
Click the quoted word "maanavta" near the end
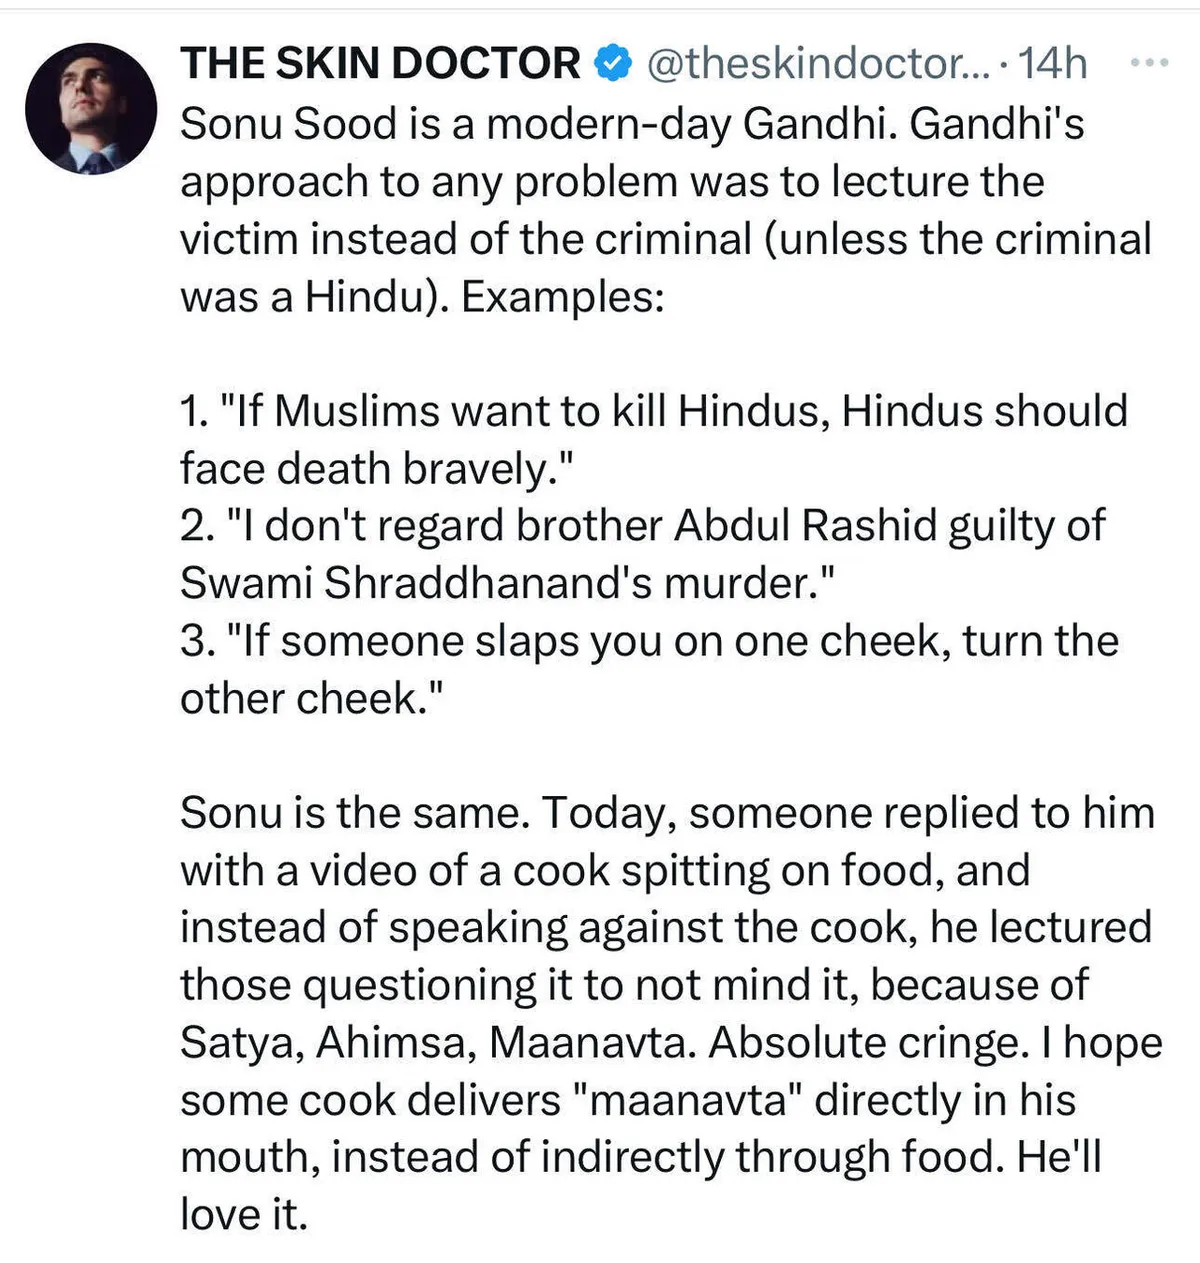tap(684, 1101)
